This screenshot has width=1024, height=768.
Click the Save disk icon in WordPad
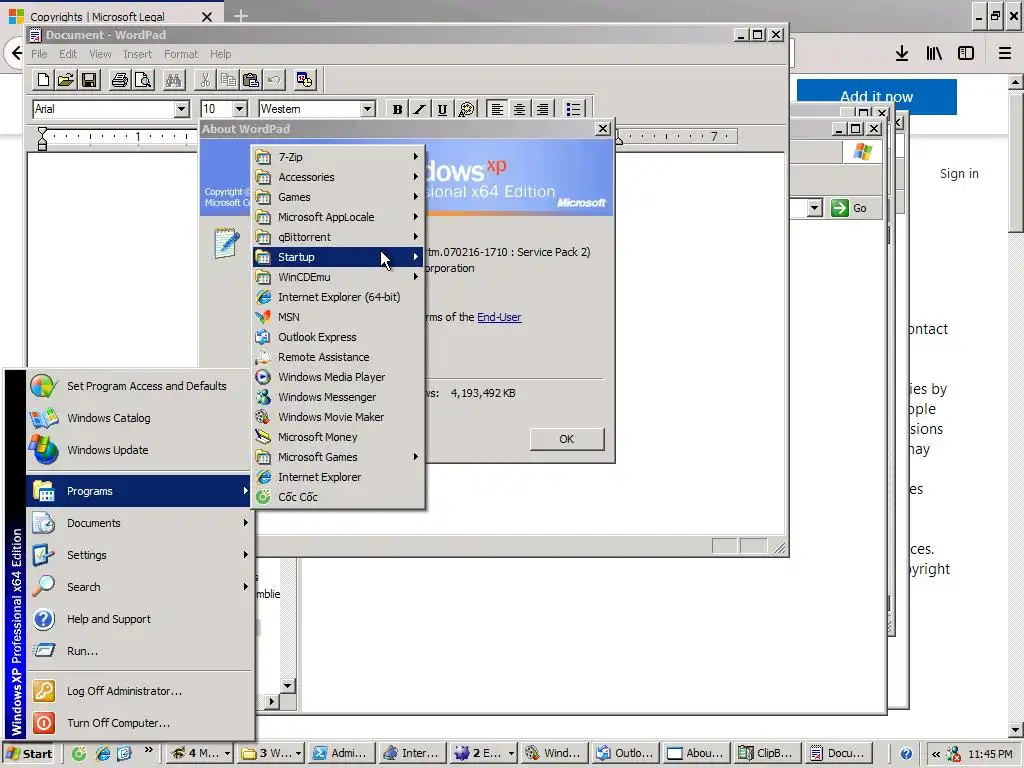pos(89,80)
